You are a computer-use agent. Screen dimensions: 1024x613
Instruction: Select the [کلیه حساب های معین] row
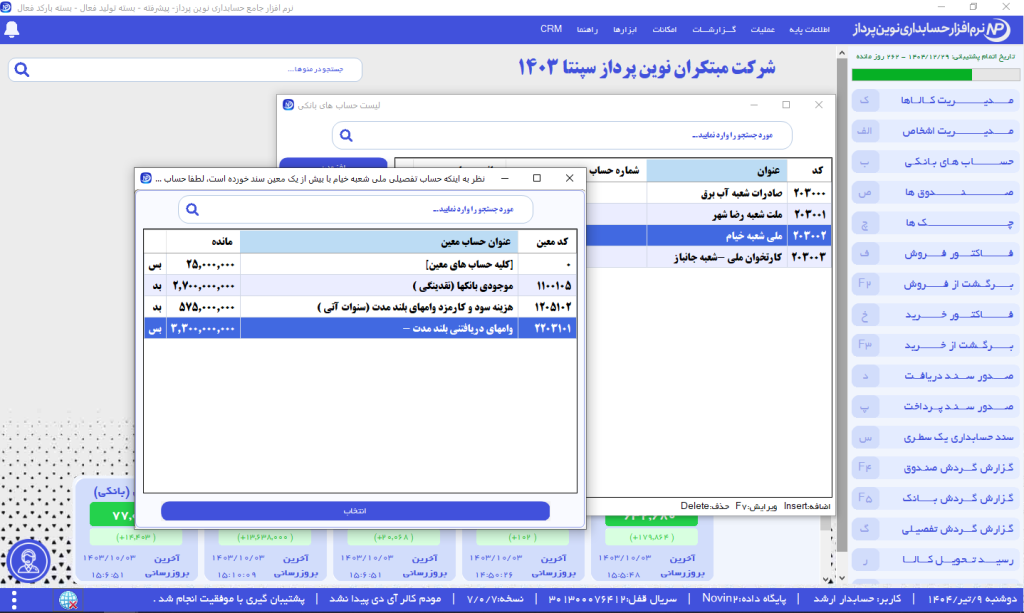[x=360, y=264]
